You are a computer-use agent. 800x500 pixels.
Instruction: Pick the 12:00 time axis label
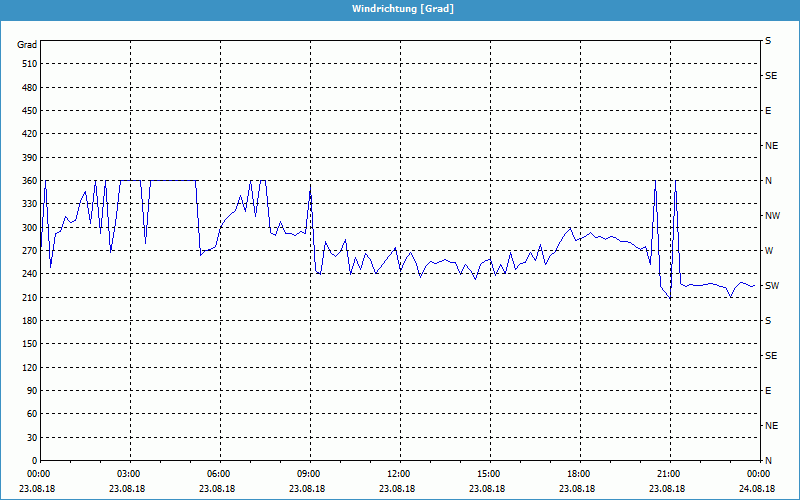pos(399,474)
